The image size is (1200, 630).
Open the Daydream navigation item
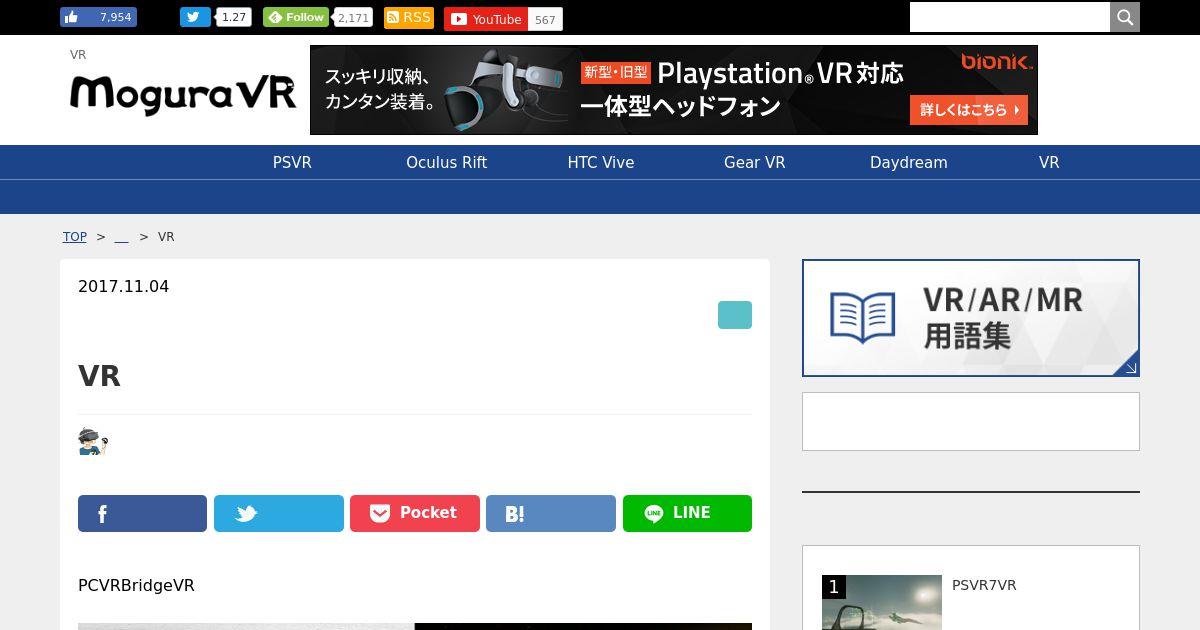909,162
